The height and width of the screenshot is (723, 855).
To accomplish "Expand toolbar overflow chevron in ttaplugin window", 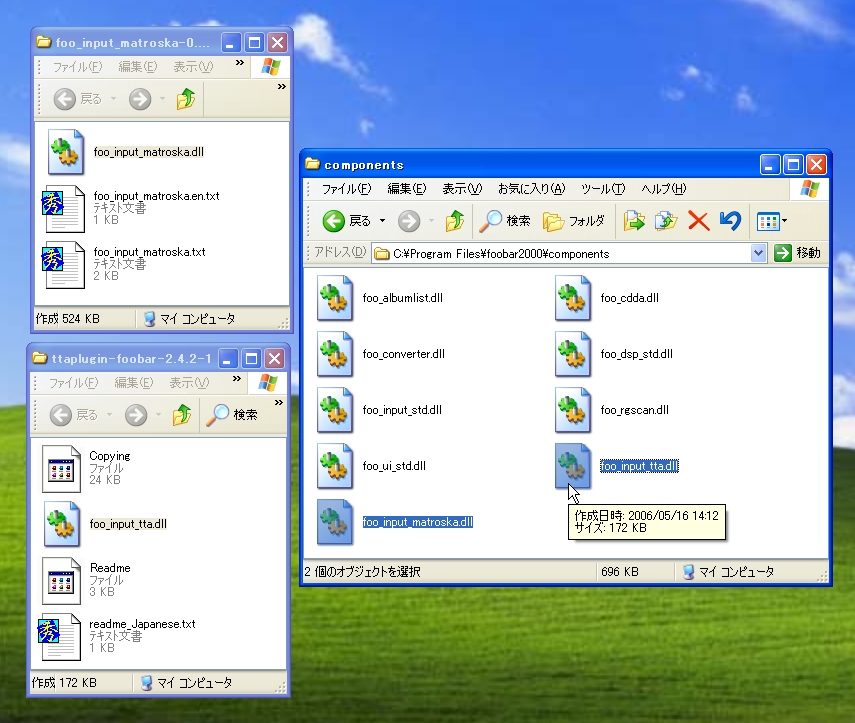I will pyautogui.click(x=279, y=402).
